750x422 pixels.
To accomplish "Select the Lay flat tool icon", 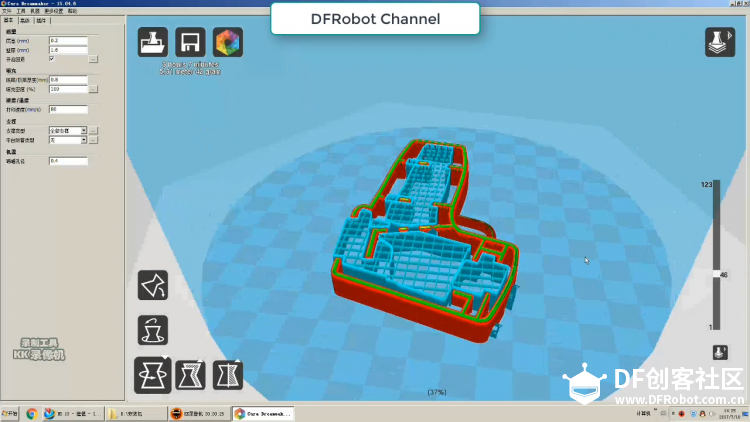I will 153,285.
